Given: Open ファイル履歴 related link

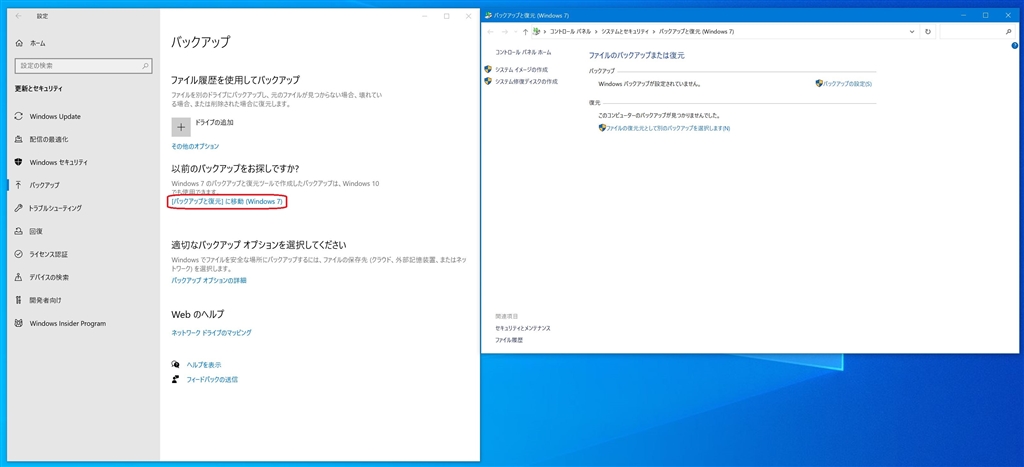Looking at the screenshot, I should pyautogui.click(x=509, y=340).
